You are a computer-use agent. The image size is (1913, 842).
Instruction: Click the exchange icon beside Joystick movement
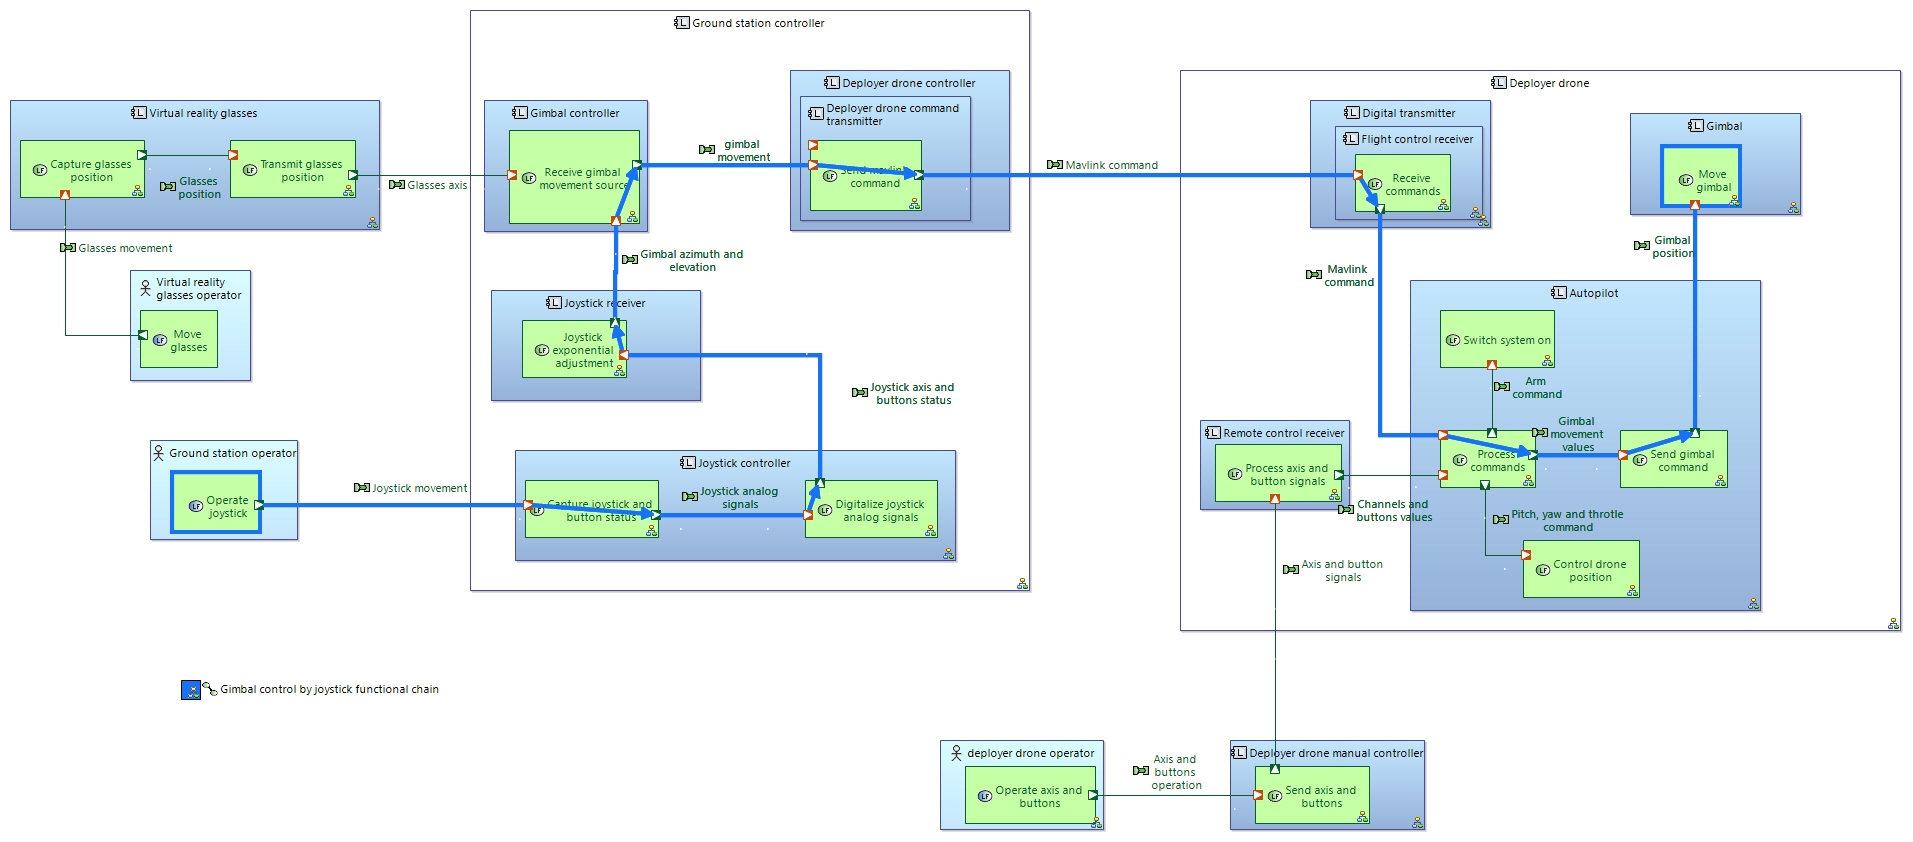point(362,488)
